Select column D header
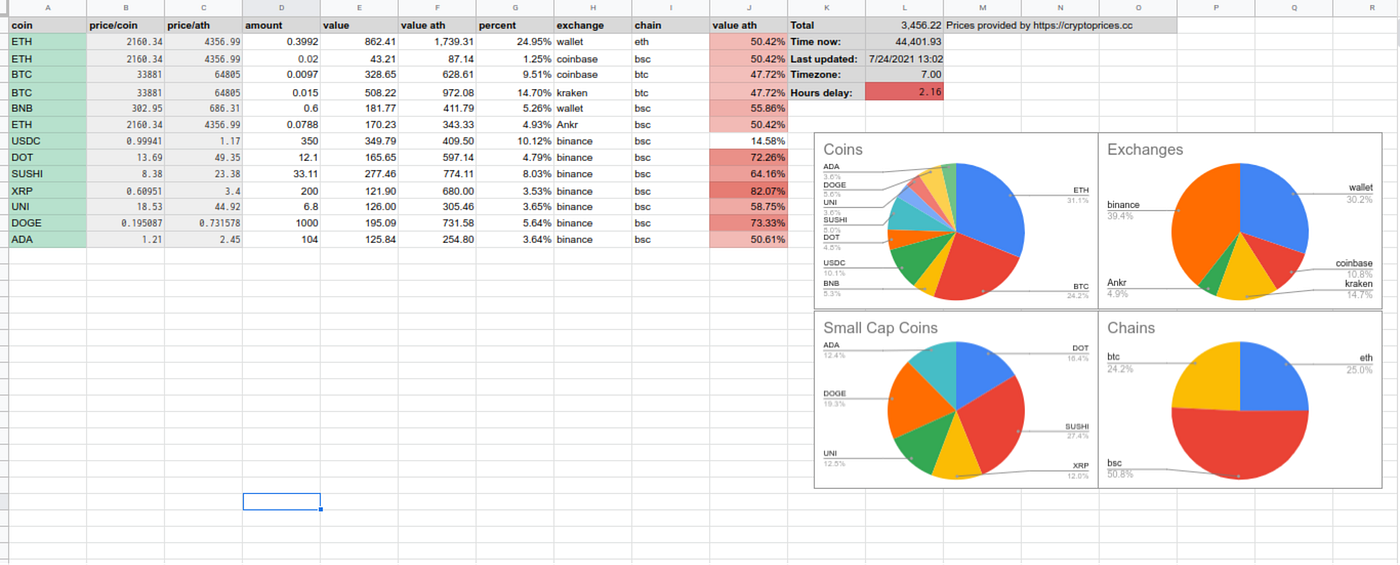1400x565 pixels. pos(281,8)
